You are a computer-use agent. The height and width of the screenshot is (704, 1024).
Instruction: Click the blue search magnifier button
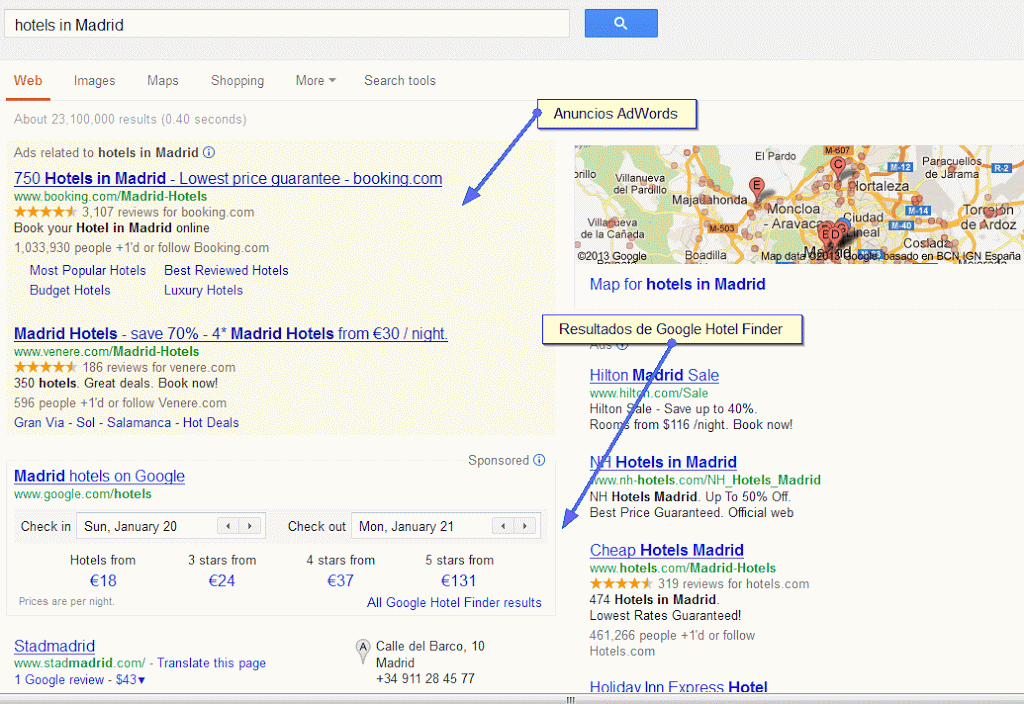620,24
